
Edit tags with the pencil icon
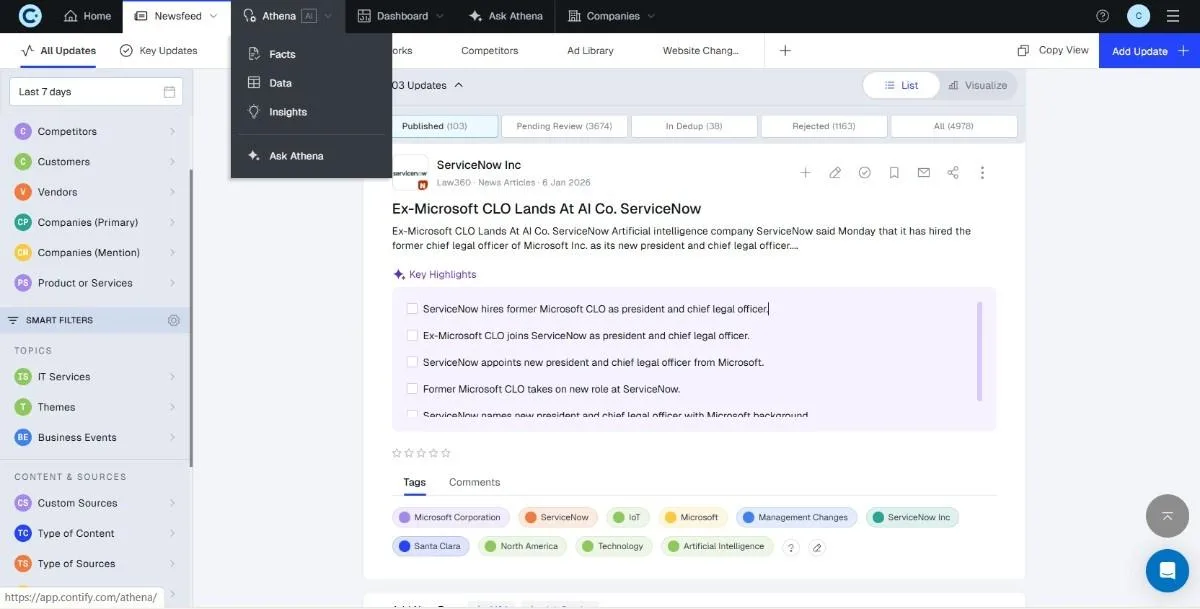point(817,547)
